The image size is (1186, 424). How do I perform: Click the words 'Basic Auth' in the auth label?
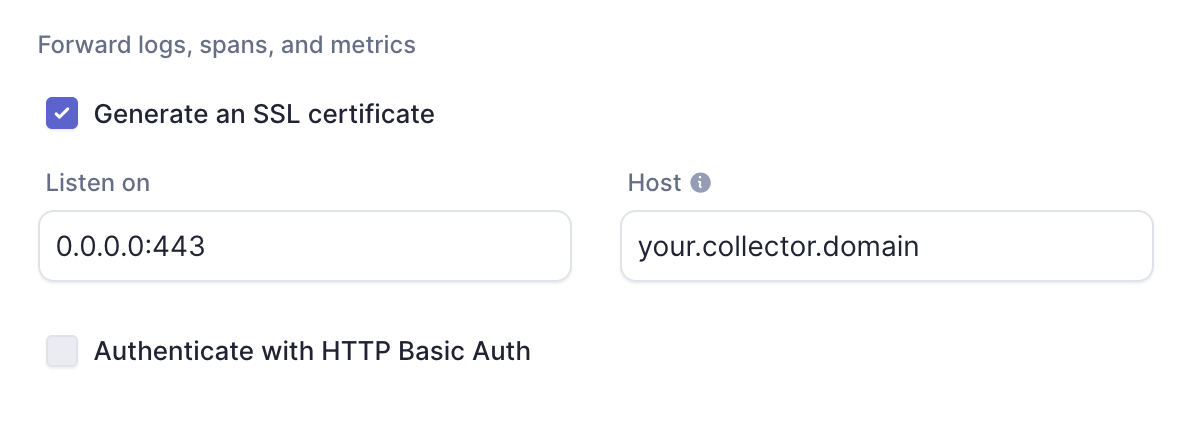tap(465, 351)
